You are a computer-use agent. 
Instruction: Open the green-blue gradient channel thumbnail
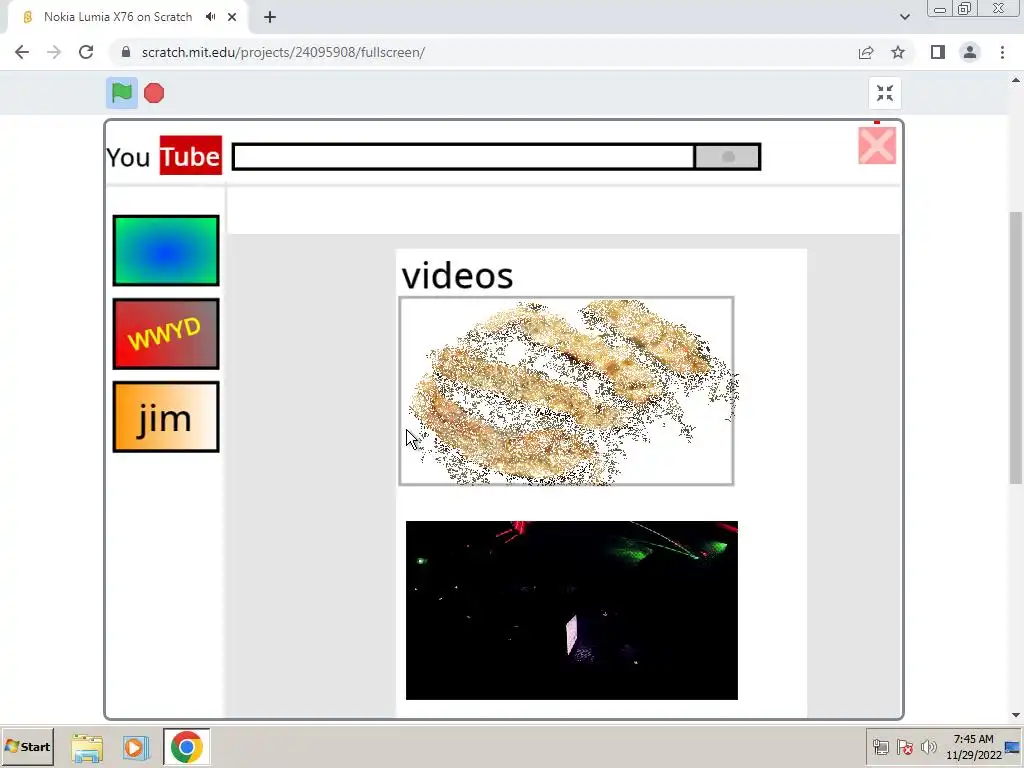tap(166, 251)
